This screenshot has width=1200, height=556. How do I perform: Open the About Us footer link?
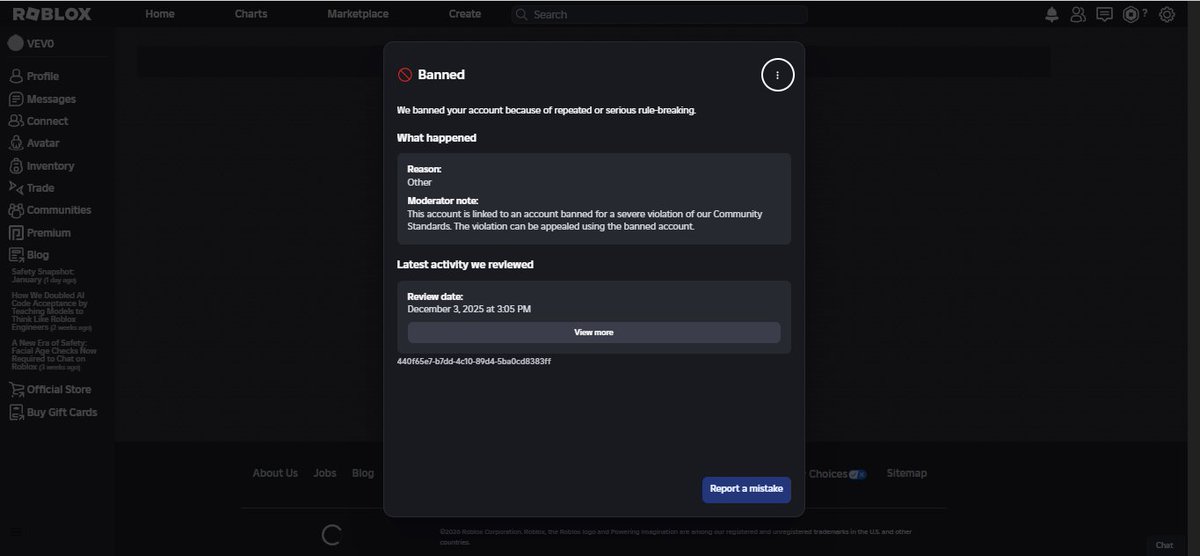(x=275, y=473)
